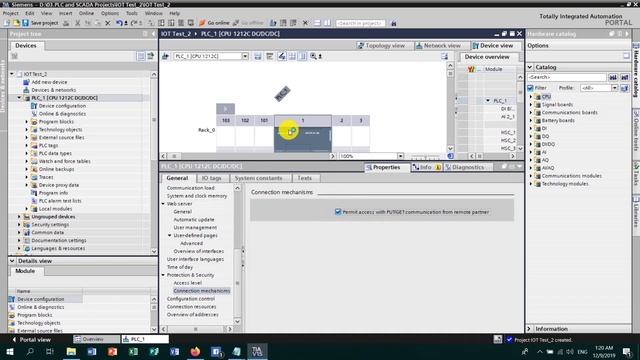
Task: Click Save project in the toolbar
Action: coord(40,23)
